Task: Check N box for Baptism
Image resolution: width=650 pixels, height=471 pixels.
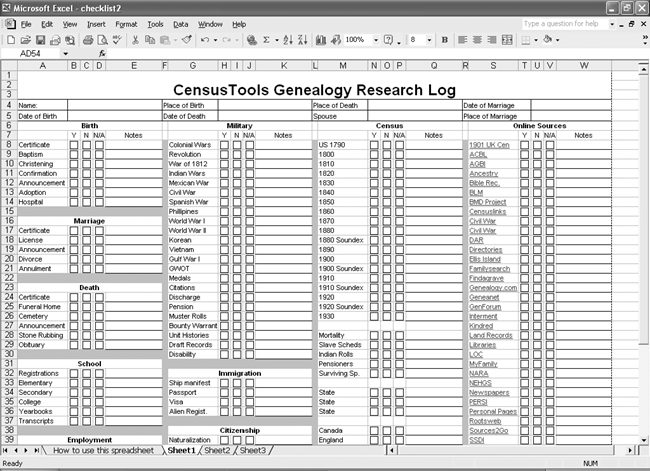Action: (87, 155)
